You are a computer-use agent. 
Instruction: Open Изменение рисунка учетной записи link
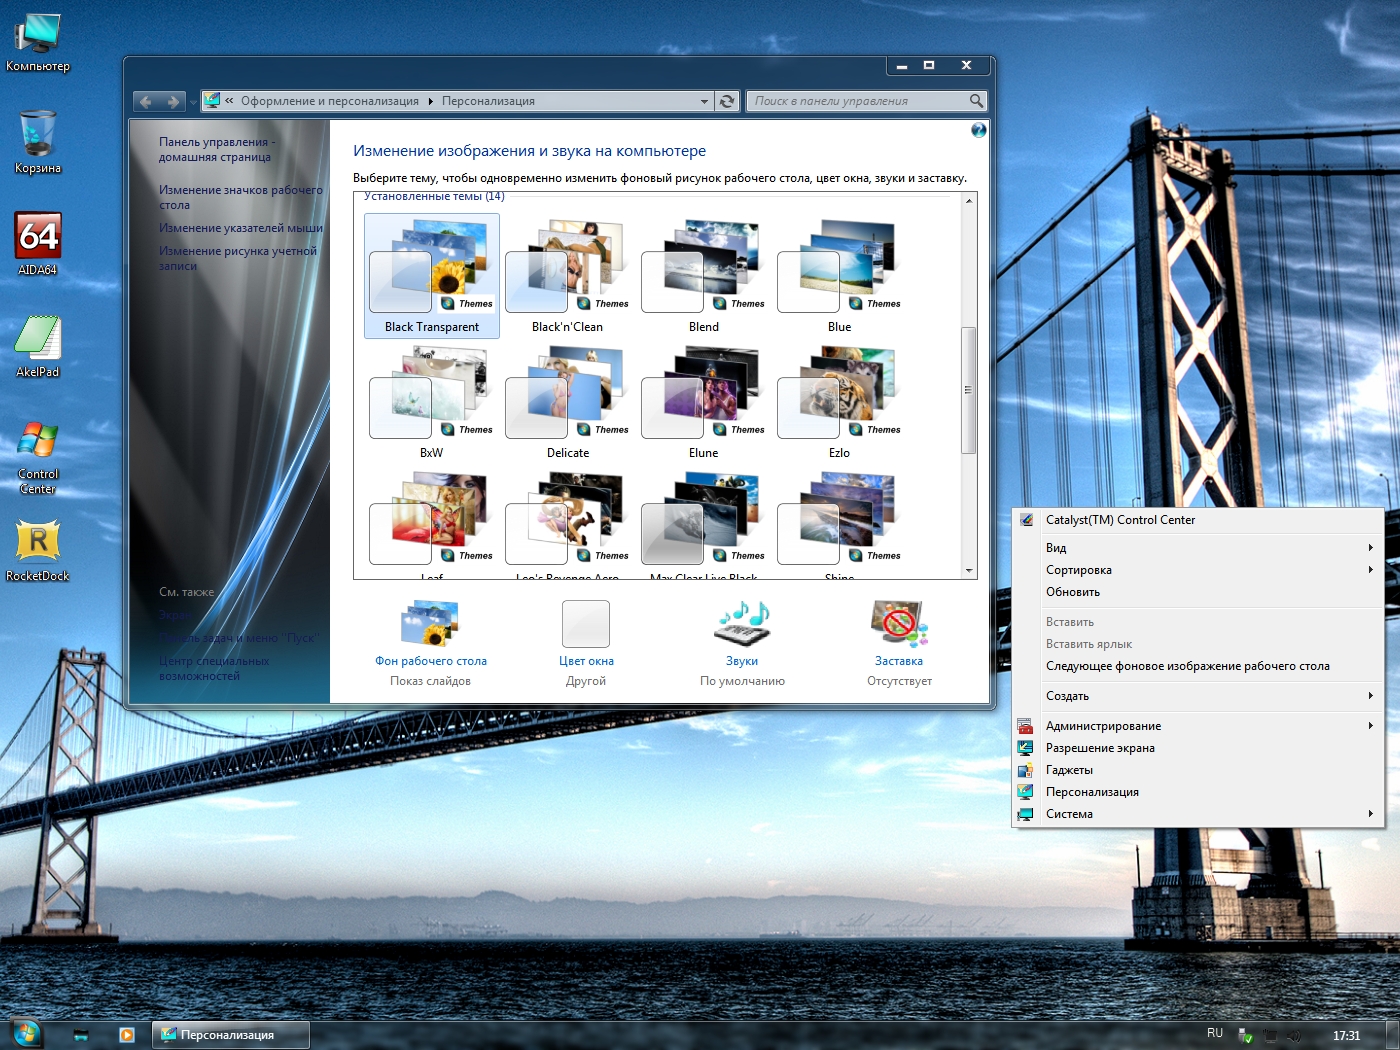pyautogui.click(x=238, y=258)
